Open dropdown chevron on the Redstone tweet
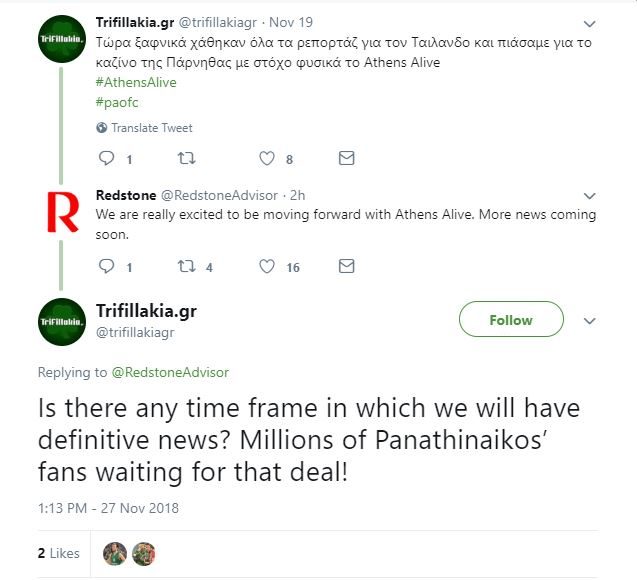This screenshot has width=637, height=580. [x=590, y=195]
